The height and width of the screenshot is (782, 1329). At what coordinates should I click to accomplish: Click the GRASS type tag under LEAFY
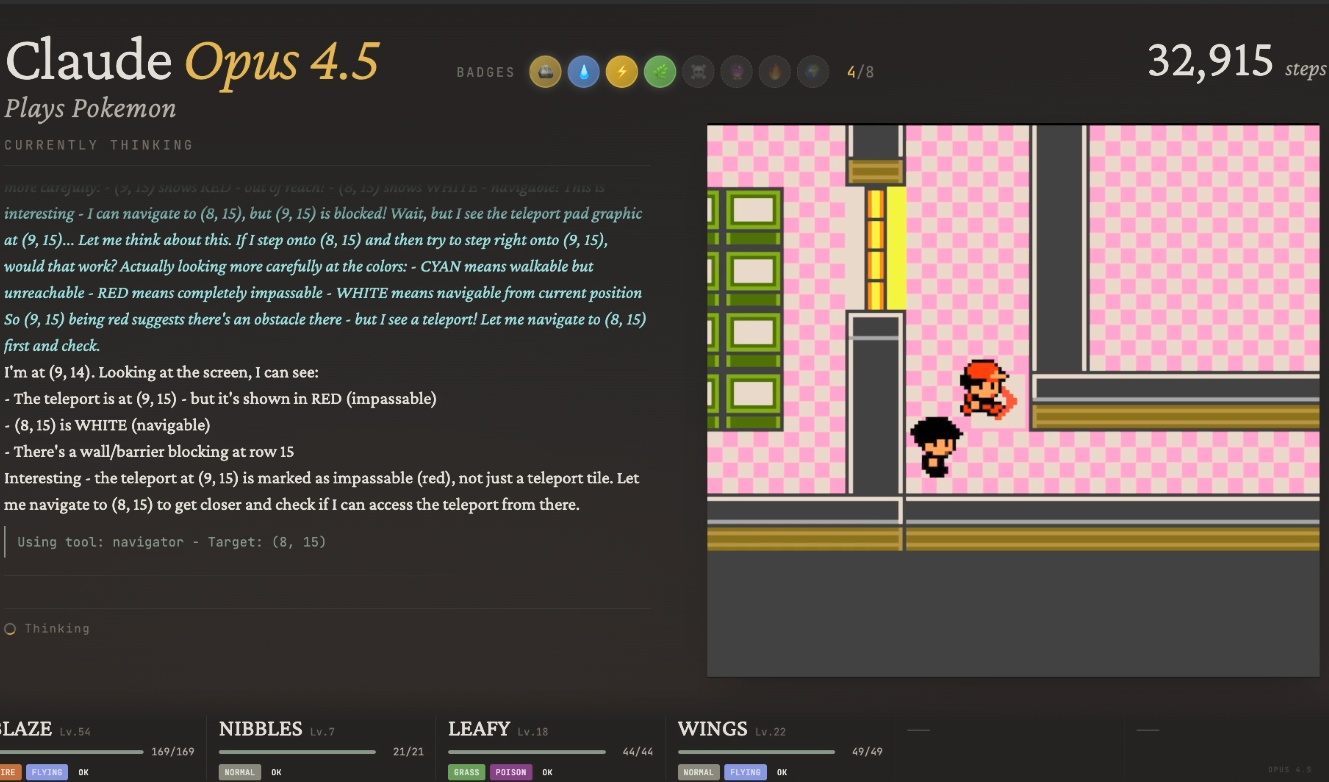click(466, 772)
